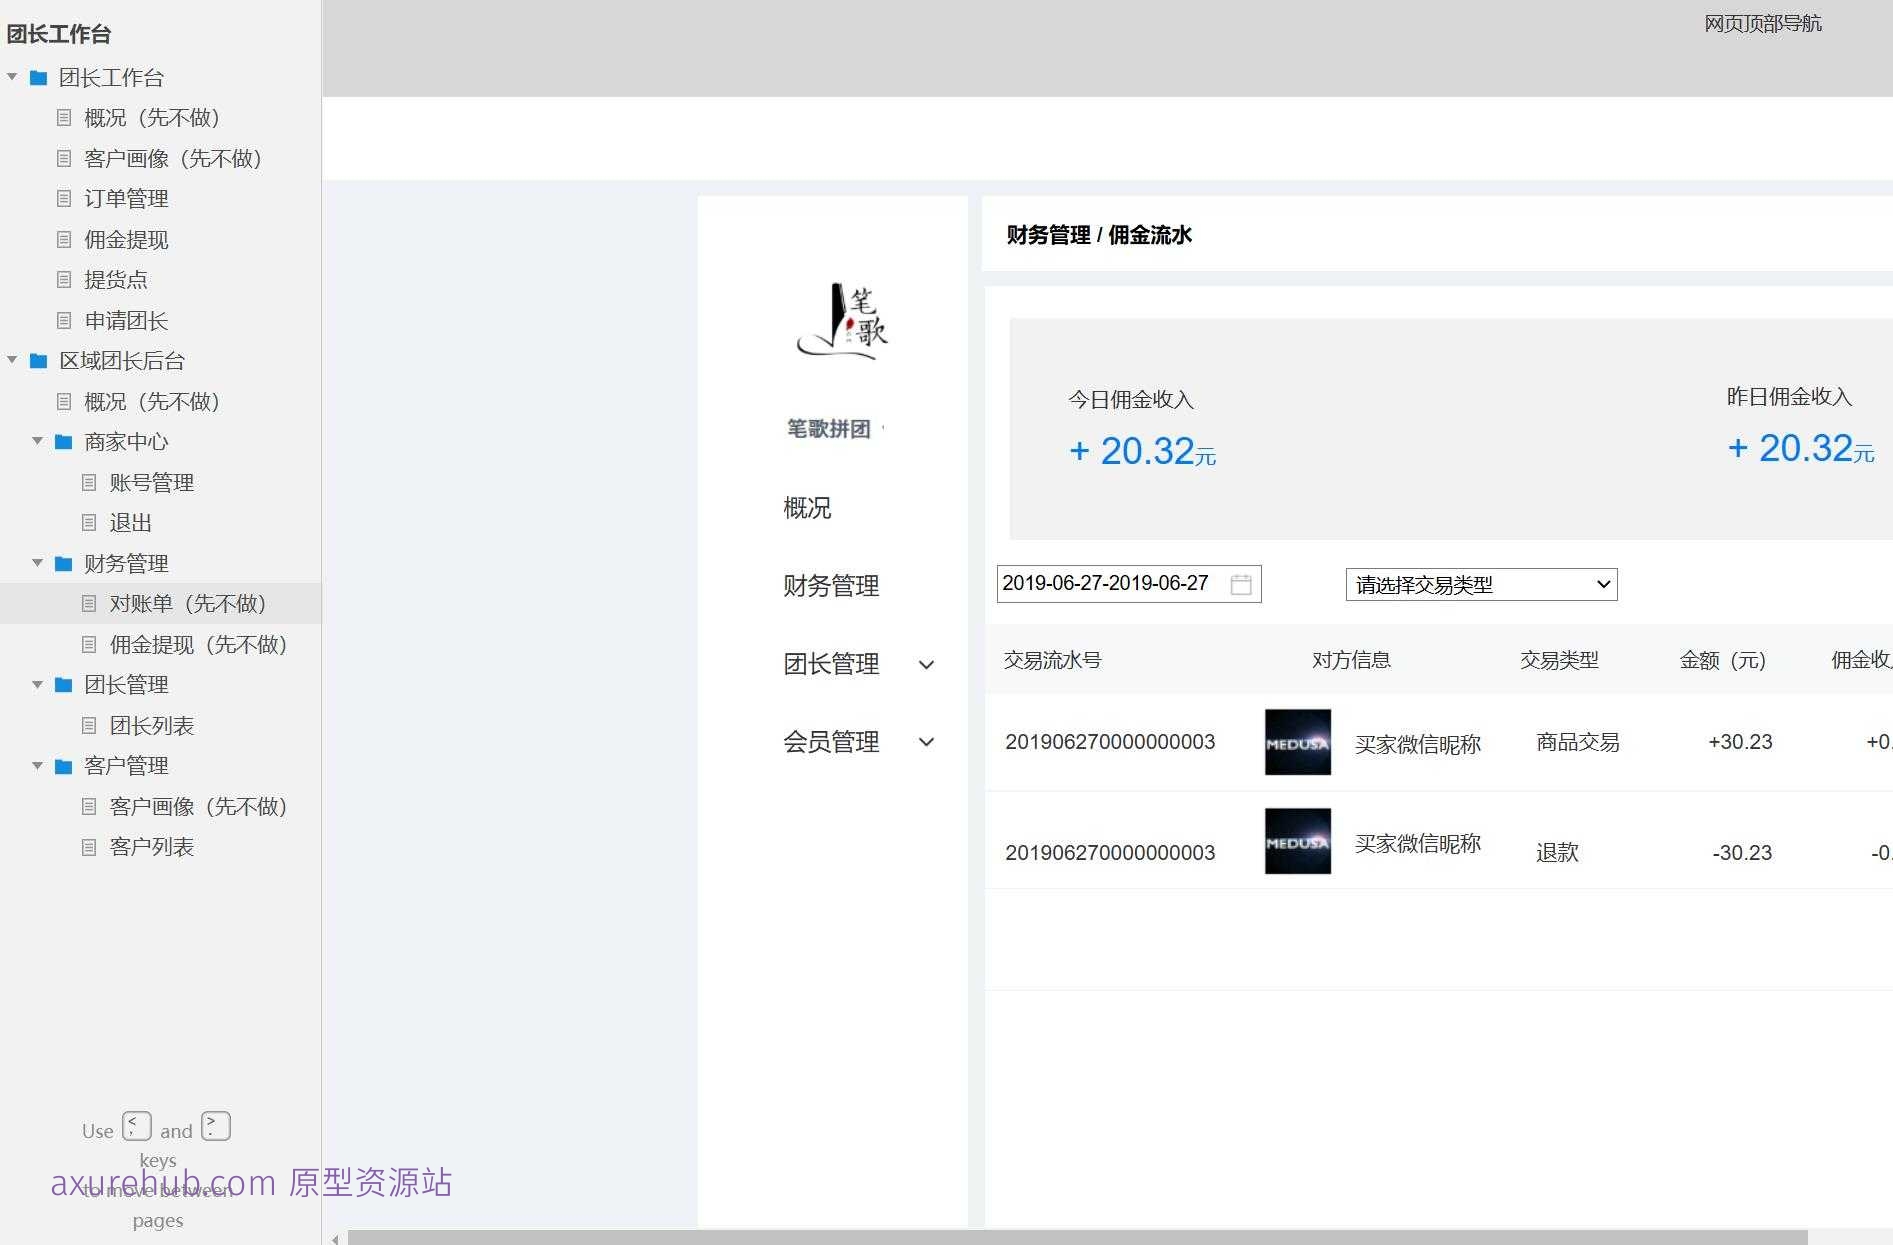Image resolution: width=1893 pixels, height=1245 pixels.
Task: Click the MEDUSA thumbnail in the first table row
Action: [x=1297, y=742]
